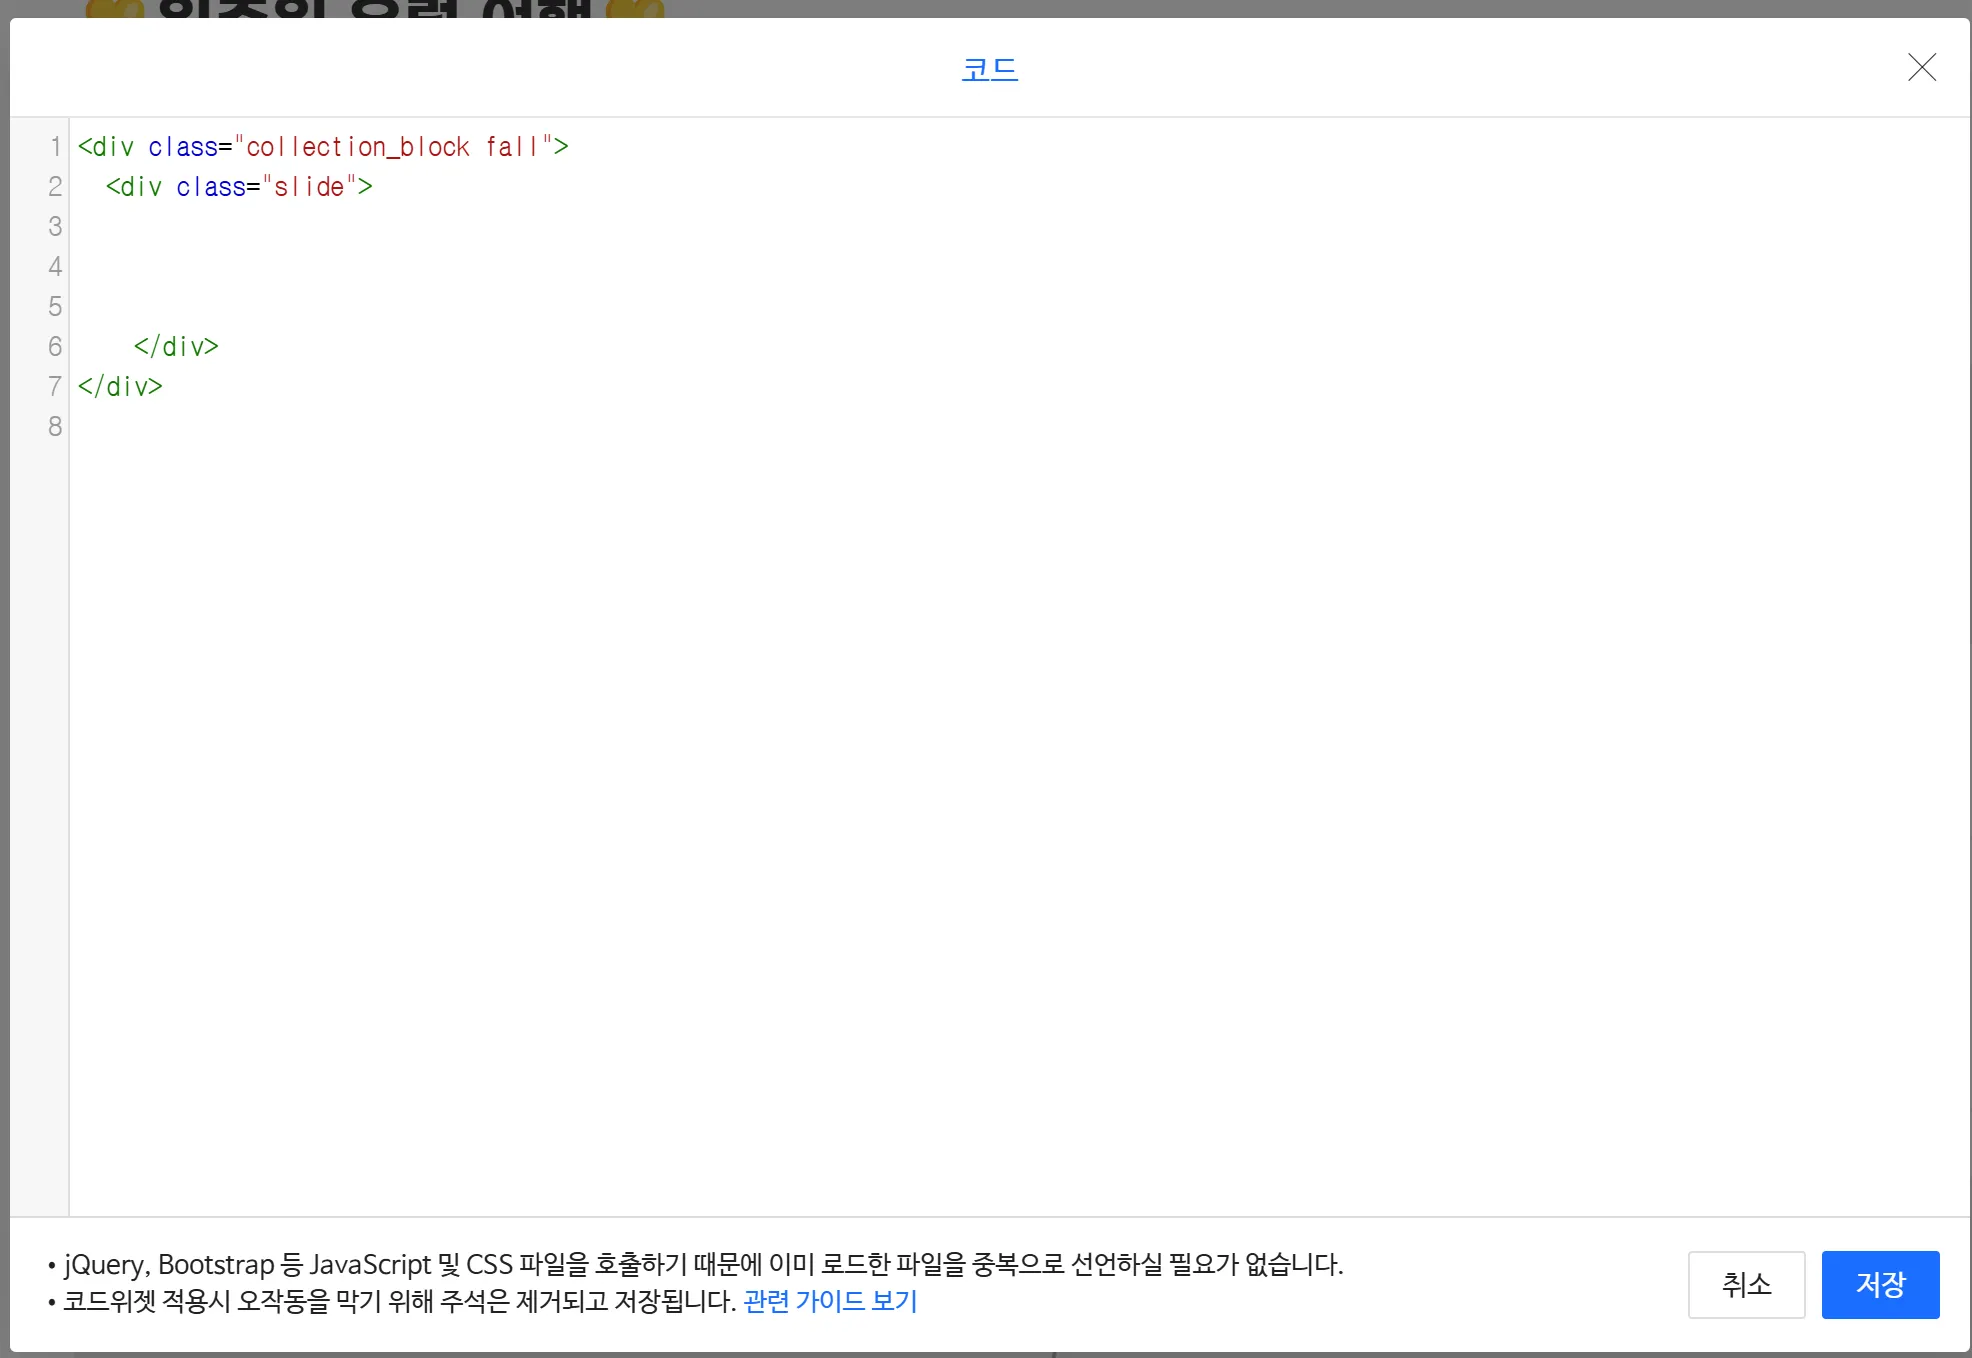Click the 코드 title link
Viewport: 1972px width, 1358px height.
click(989, 69)
